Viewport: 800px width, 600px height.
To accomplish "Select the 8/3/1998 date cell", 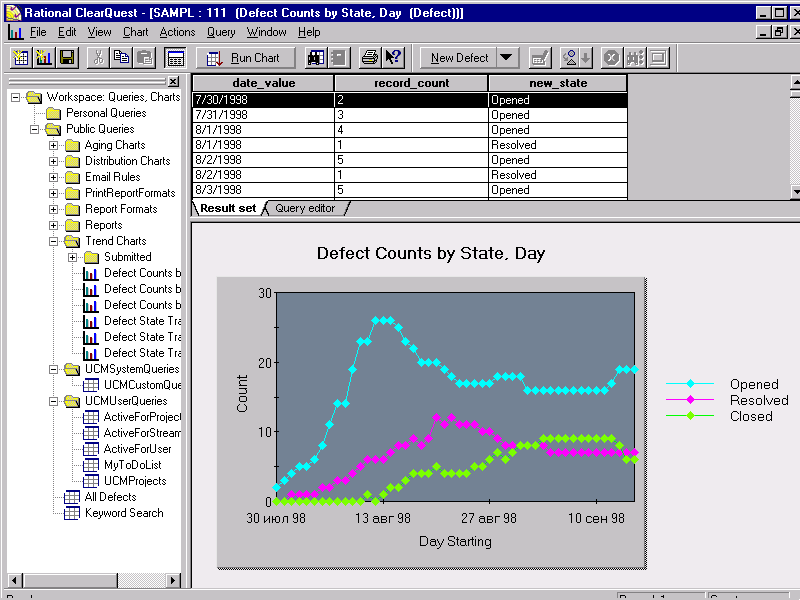I will pos(263,190).
